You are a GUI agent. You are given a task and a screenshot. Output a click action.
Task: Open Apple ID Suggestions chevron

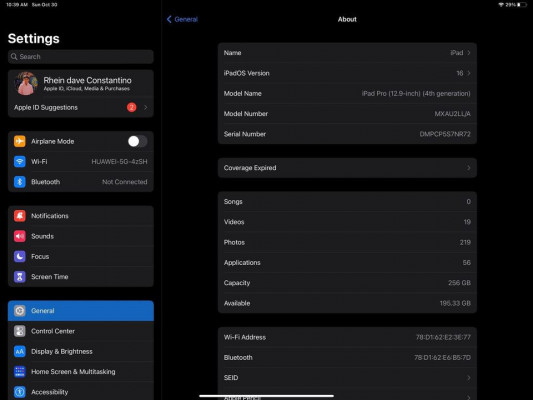click(x=145, y=107)
